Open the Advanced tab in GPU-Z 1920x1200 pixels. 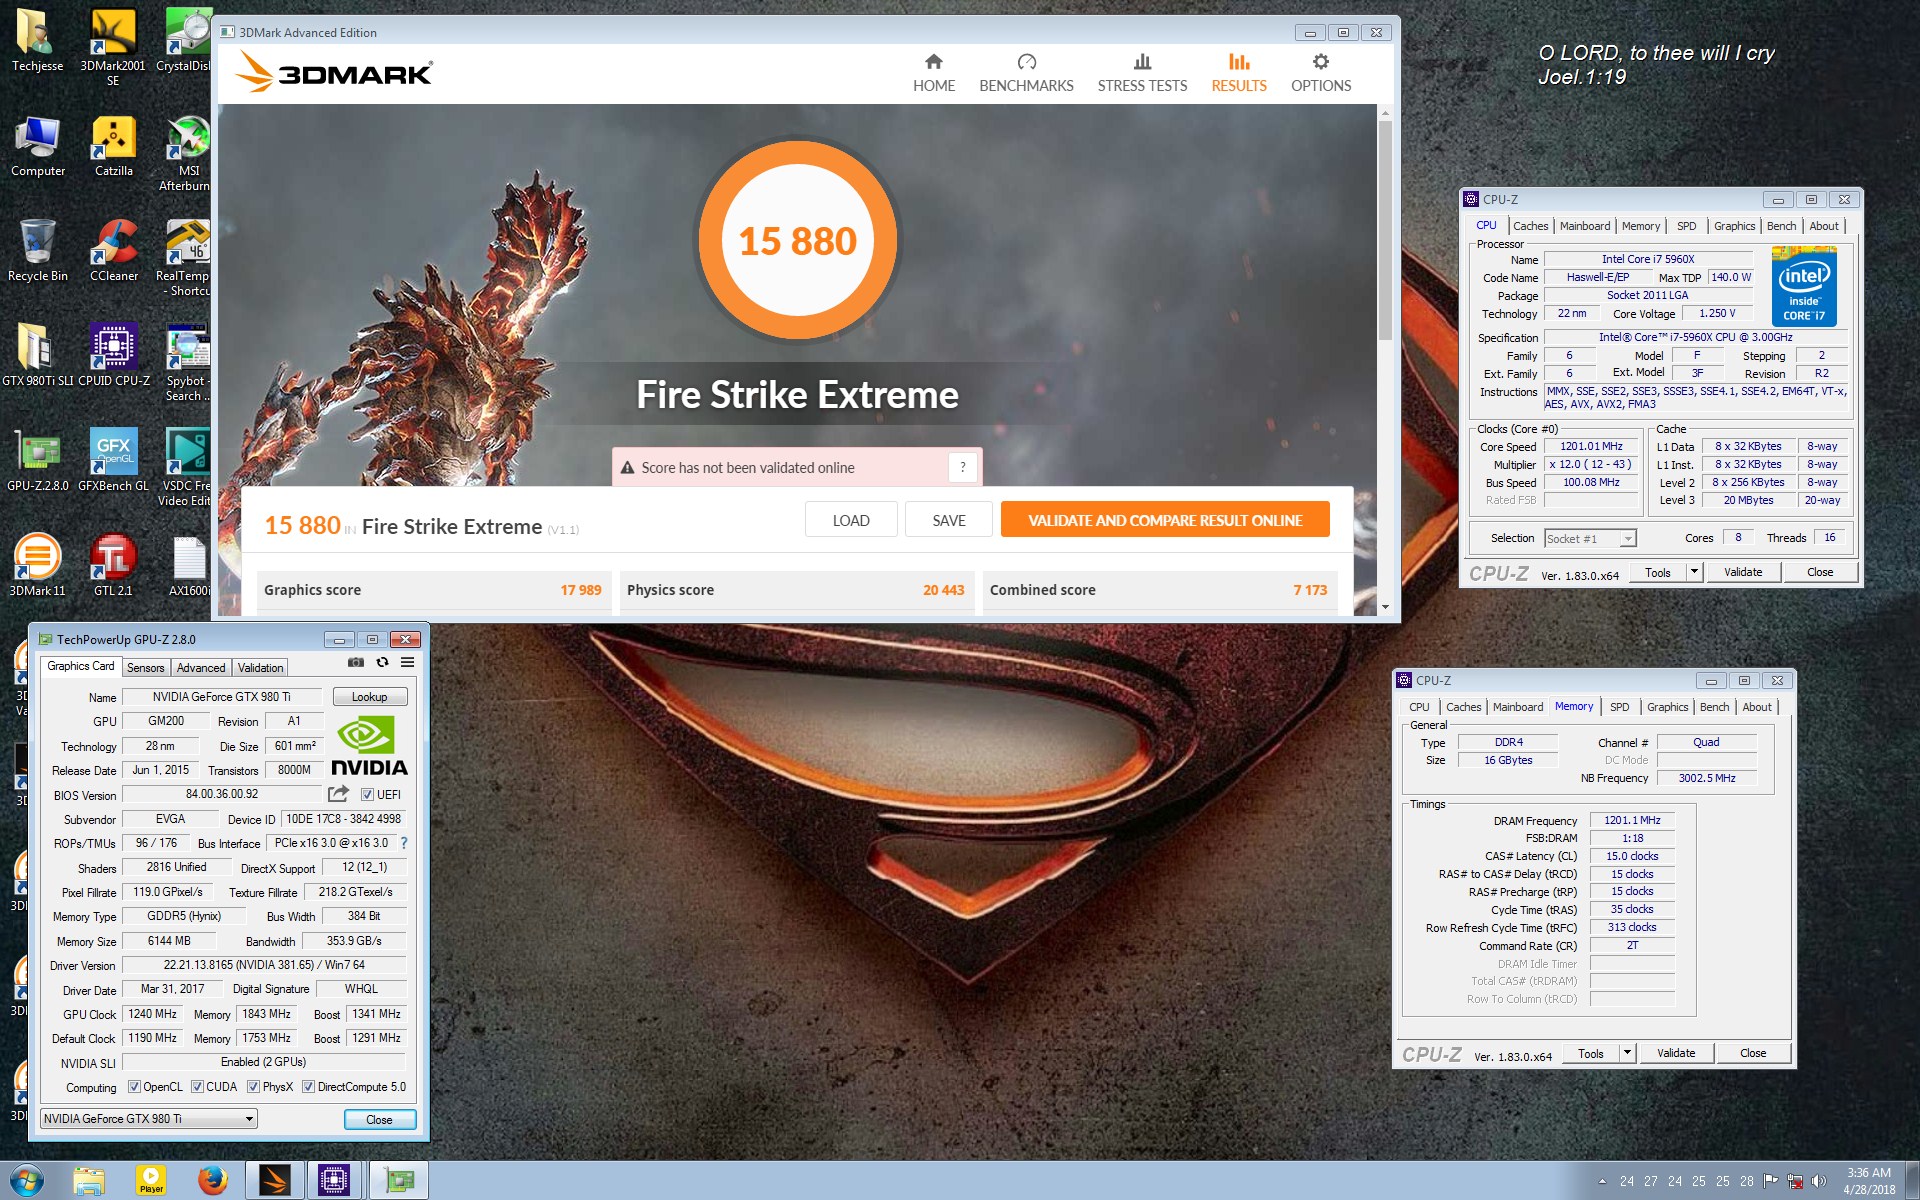tap(201, 667)
